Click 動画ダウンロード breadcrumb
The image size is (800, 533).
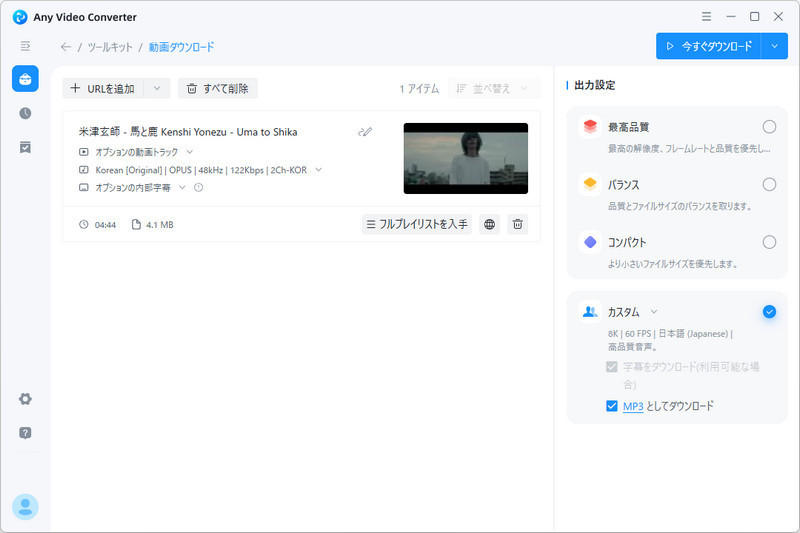tap(182, 47)
